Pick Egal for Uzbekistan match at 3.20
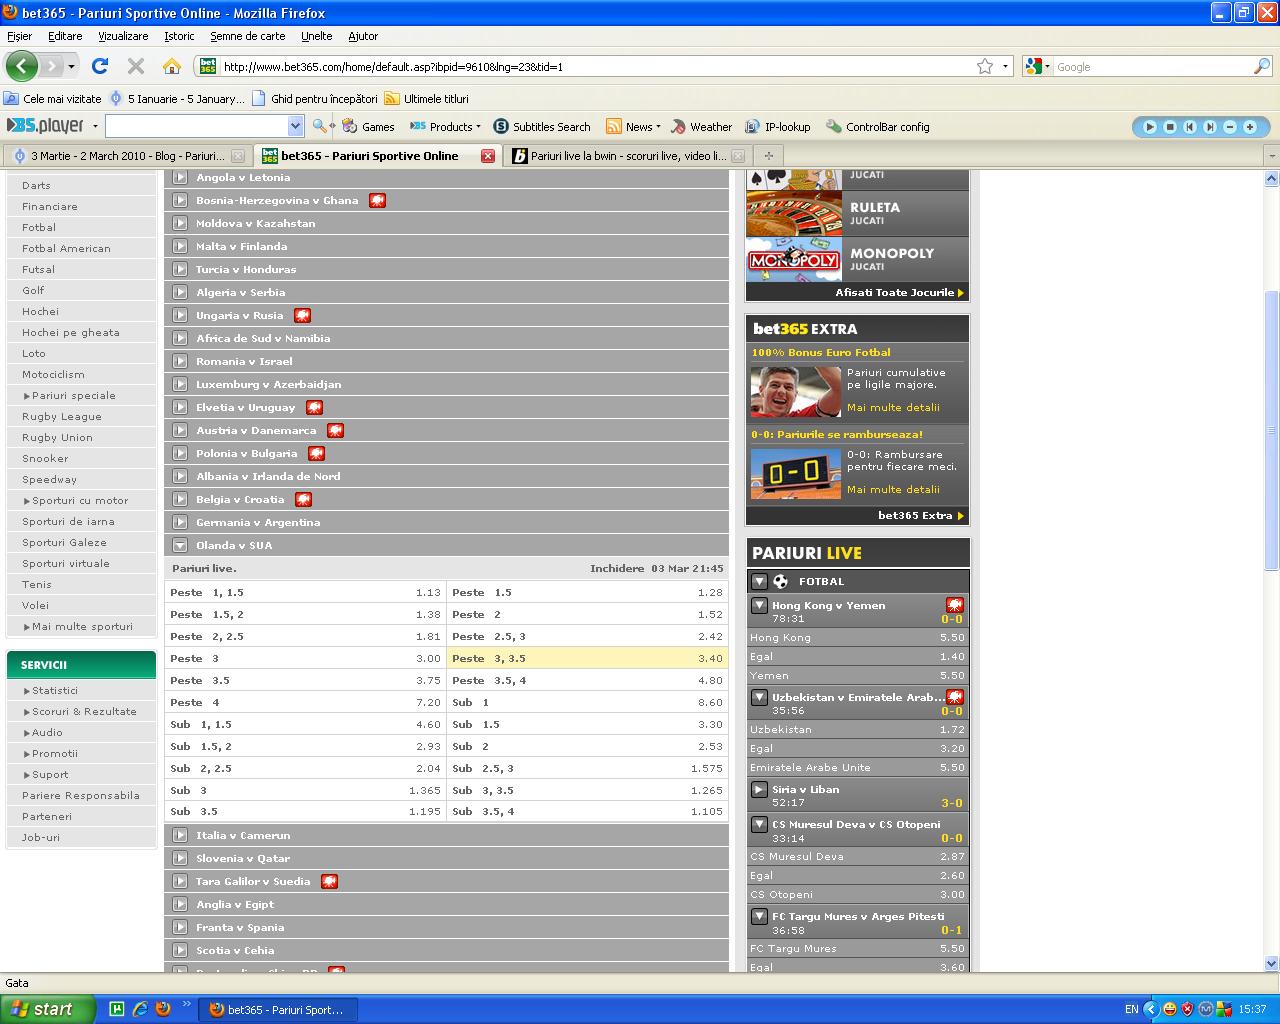This screenshot has height=1024, width=1280. 857,748
